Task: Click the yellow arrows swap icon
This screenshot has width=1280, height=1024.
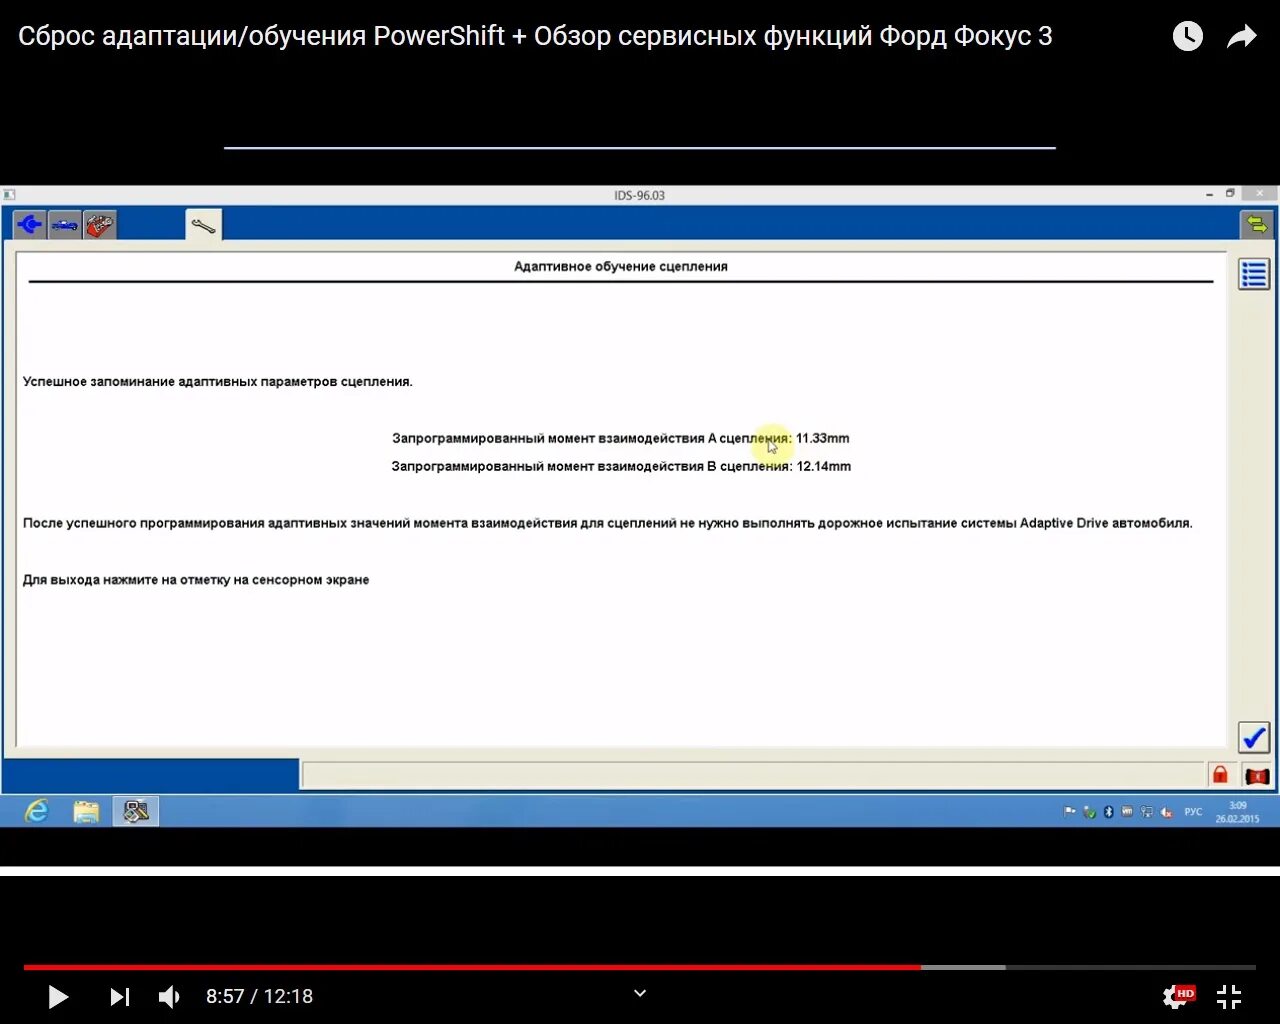Action: click(x=1256, y=225)
